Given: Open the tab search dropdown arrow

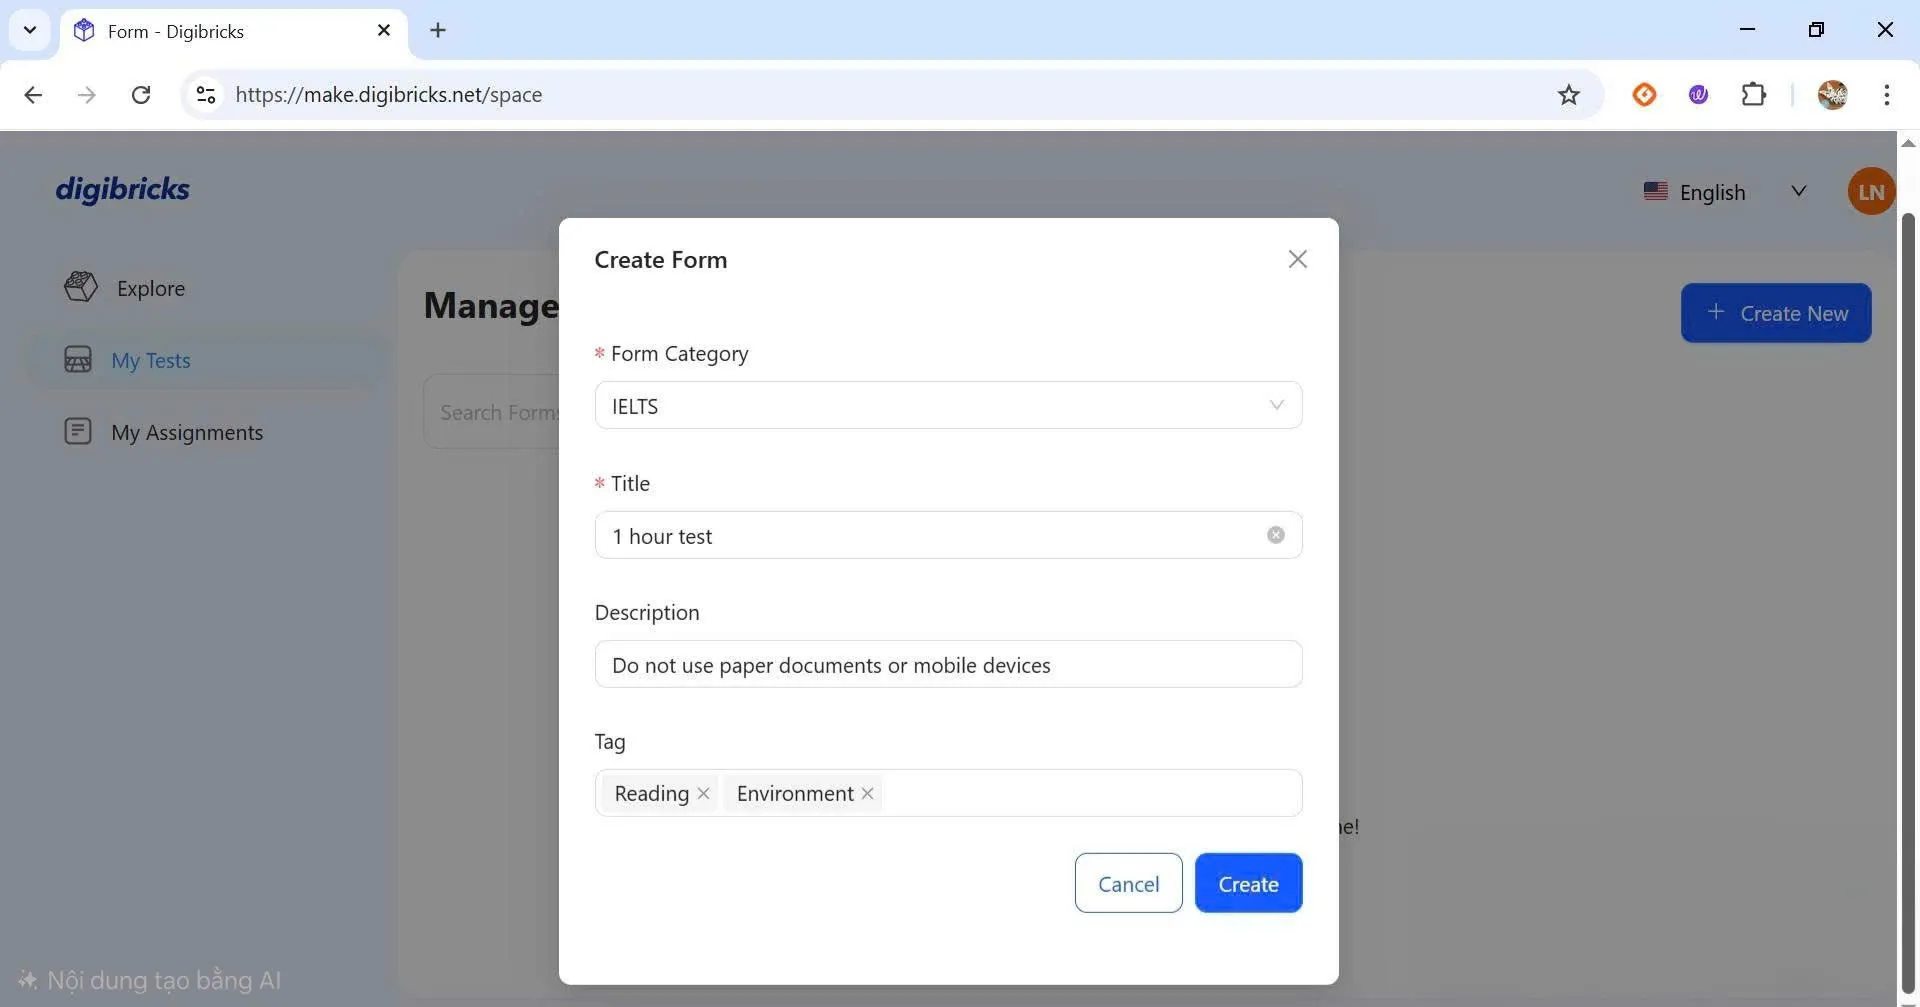Looking at the screenshot, I should tap(30, 30).
